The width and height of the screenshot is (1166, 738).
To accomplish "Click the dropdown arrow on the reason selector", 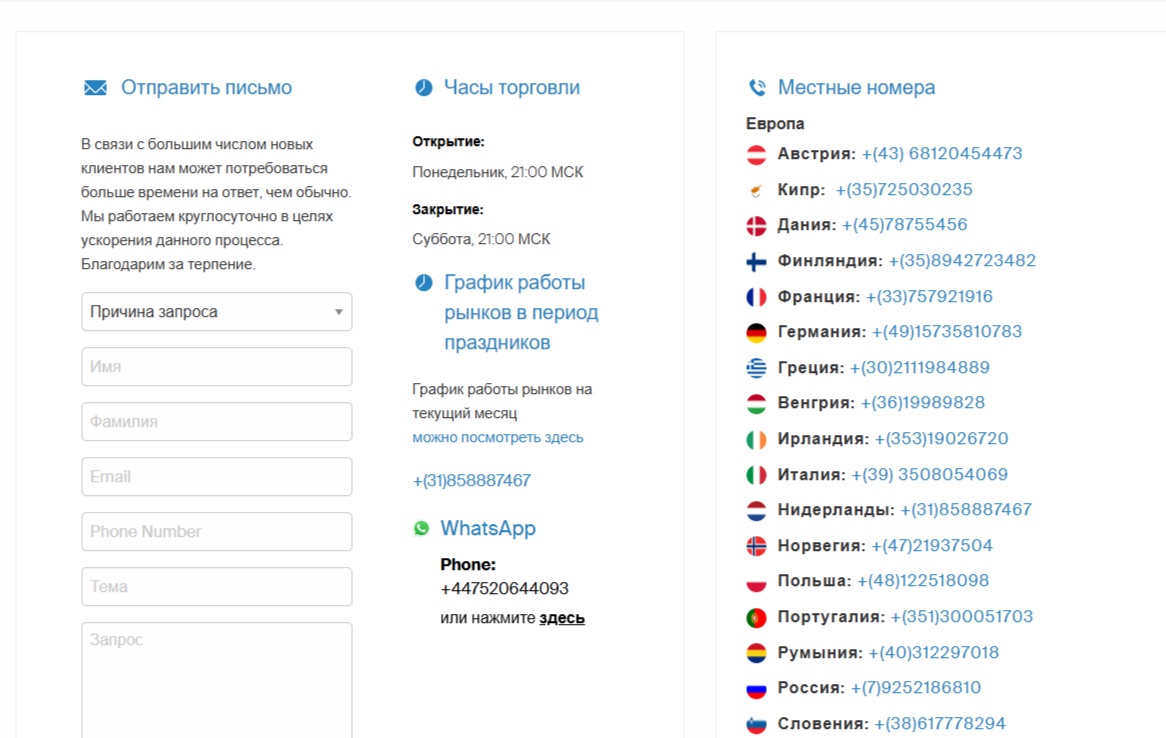I will click(x=340, y=311).
